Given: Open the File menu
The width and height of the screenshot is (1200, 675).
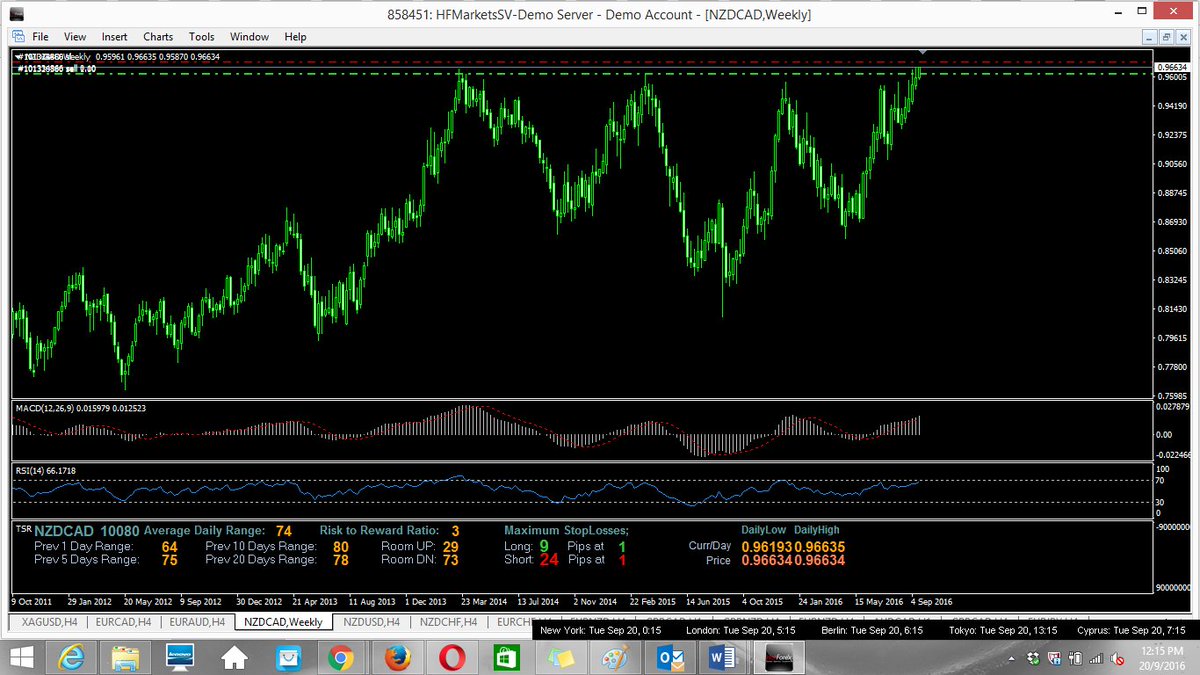Looking at the screenshot, I should (40, 37).
